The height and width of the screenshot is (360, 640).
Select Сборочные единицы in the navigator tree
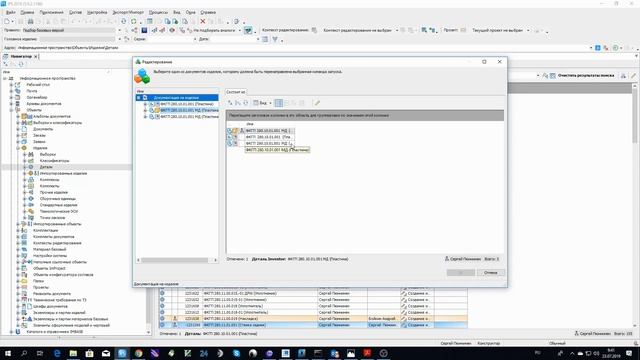coord(58,199)
